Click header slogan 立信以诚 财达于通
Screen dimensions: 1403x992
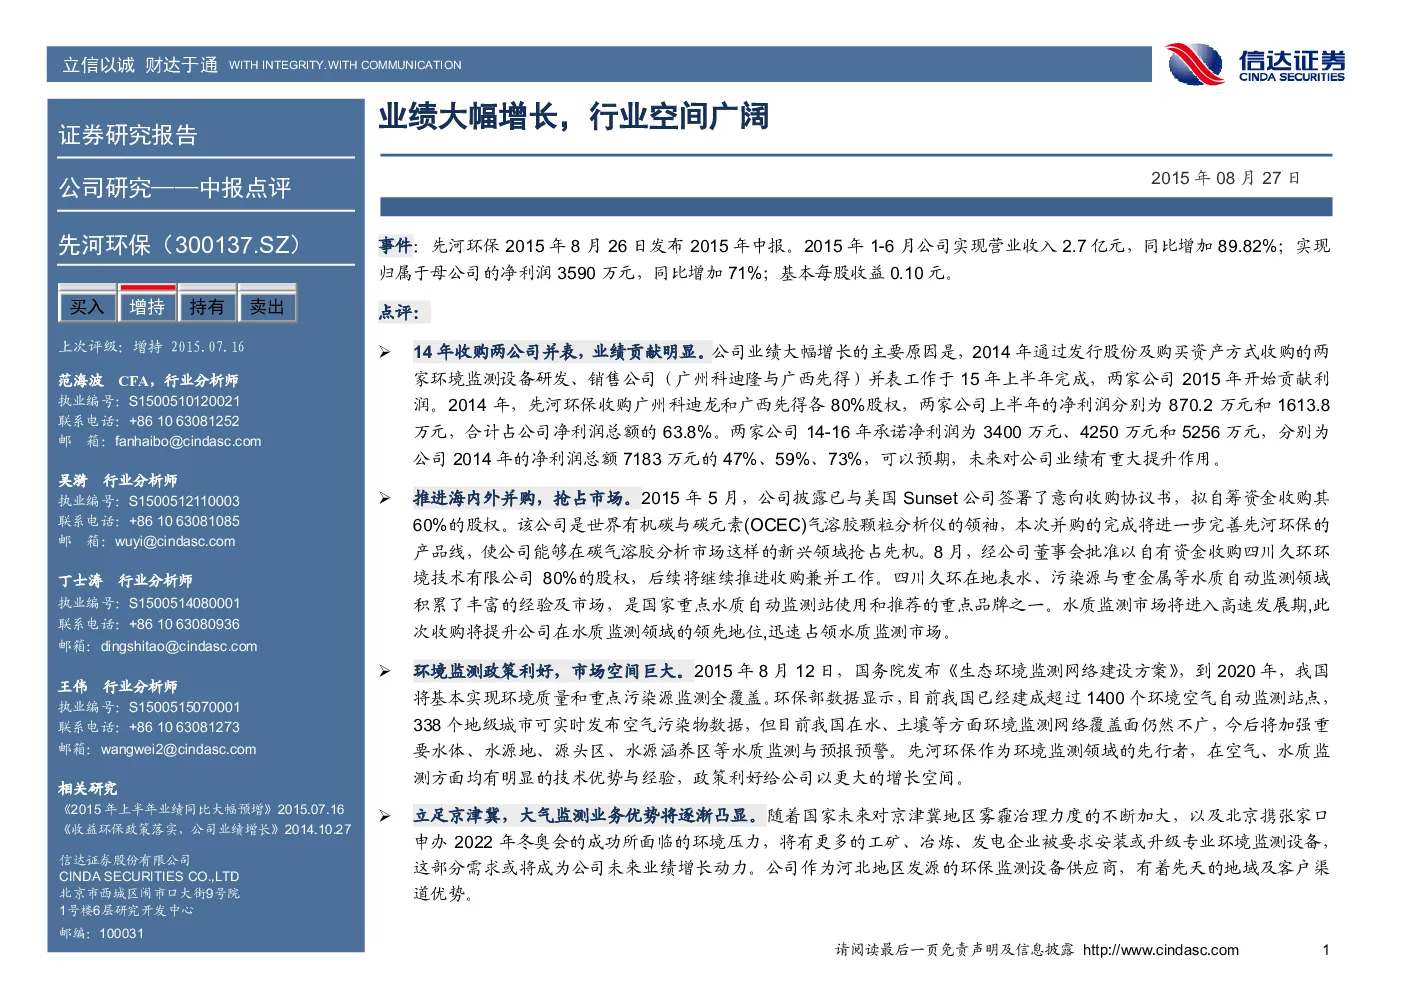point(140,65)
